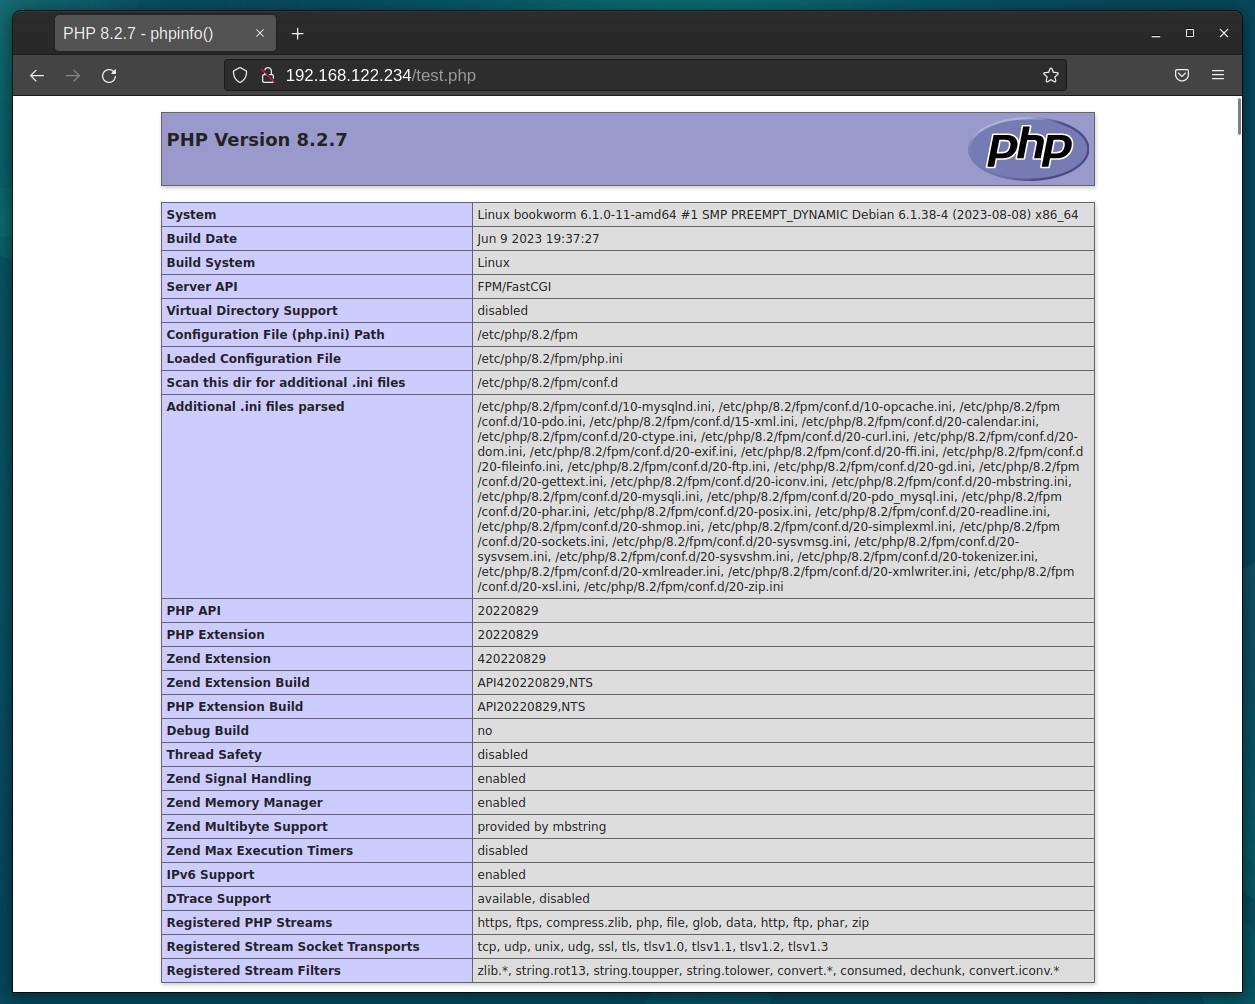Click the '/etc/php/8.2/fpm' path value
1255x1004 pixels.
527,335
